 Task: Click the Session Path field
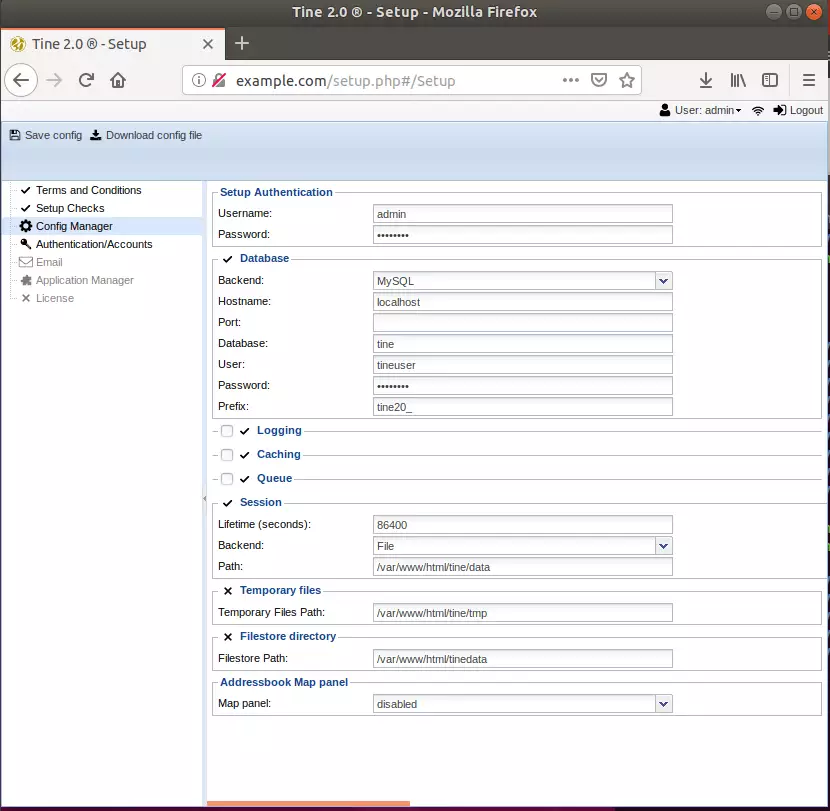click(x=522, y=566)
